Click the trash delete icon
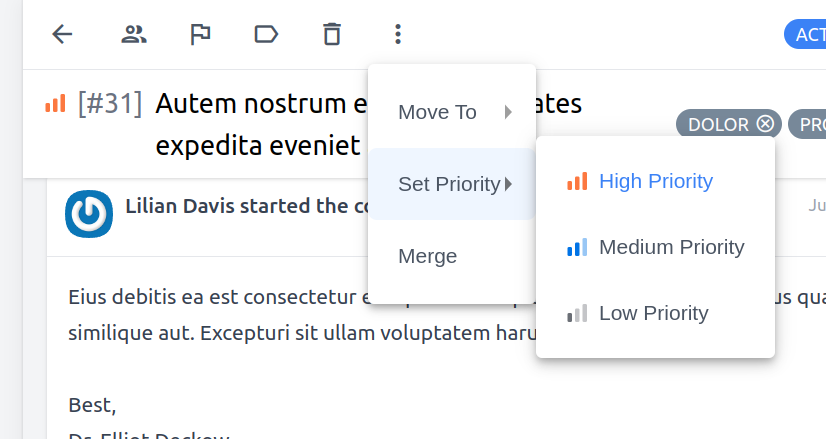This screenshot has height=439, width=826. click(332, 35)
